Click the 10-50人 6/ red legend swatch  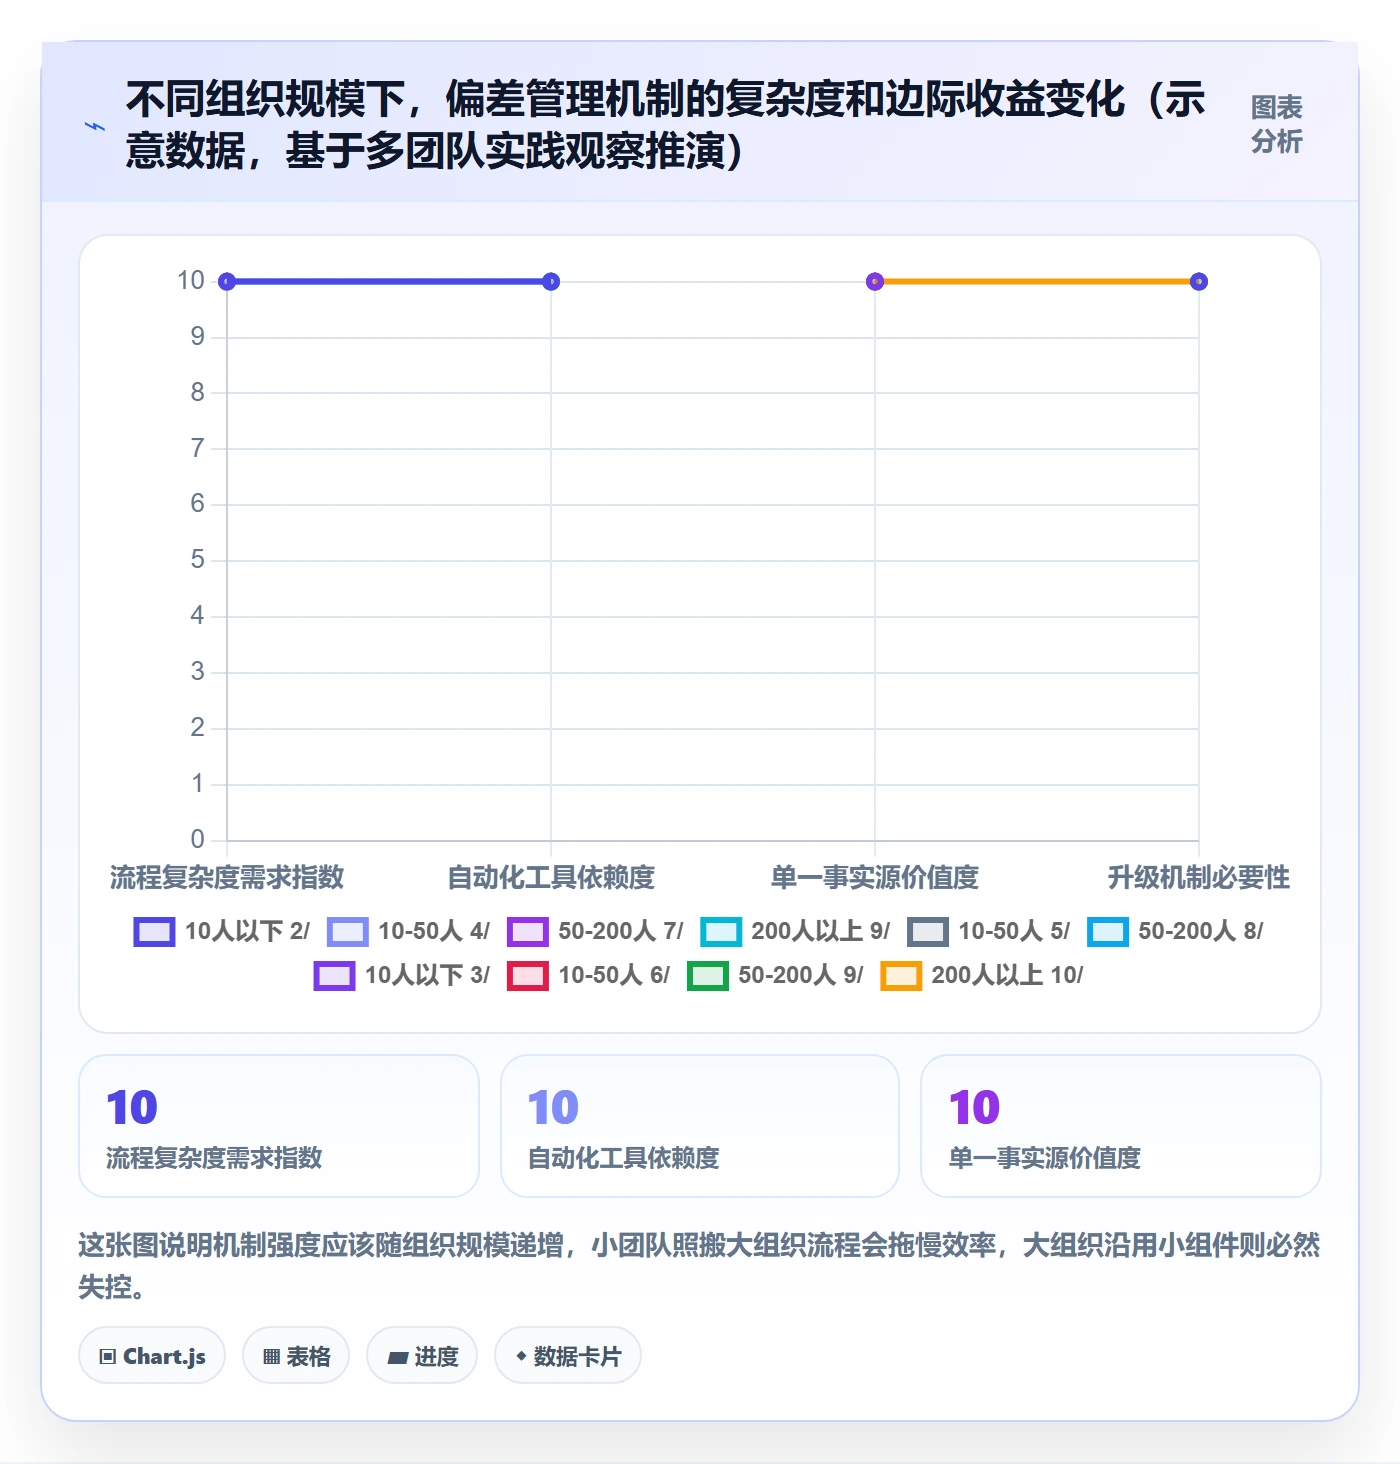pos(527,975)
